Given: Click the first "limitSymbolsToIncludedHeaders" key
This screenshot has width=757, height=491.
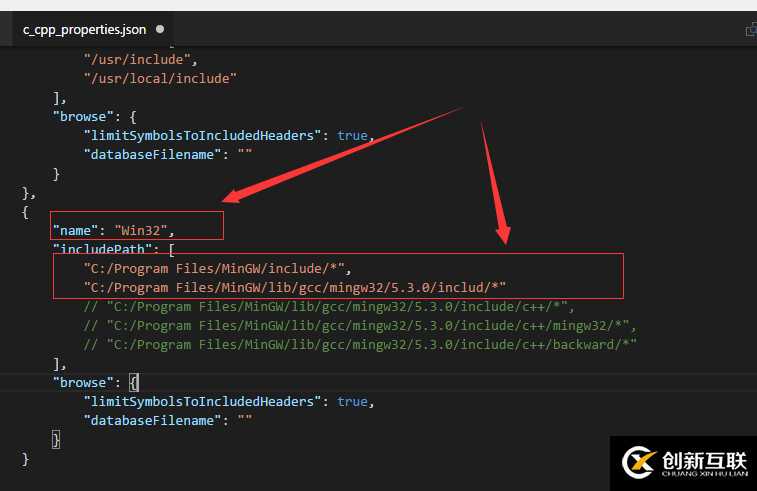Looking at the screenshot, I should click(202, 136).
